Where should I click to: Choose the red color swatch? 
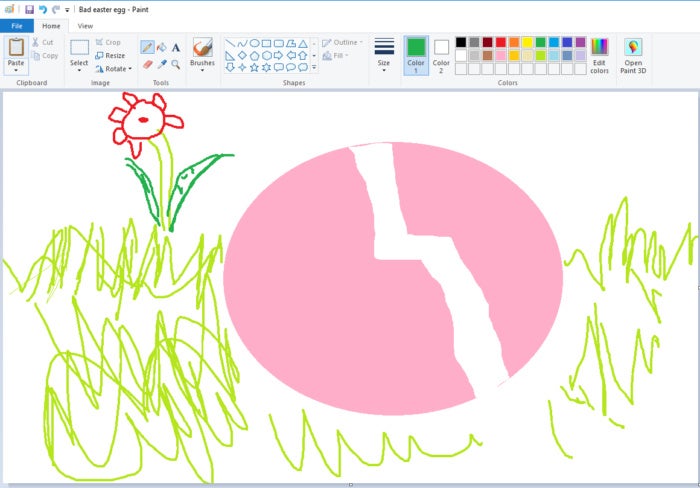(x=501, y=42)
